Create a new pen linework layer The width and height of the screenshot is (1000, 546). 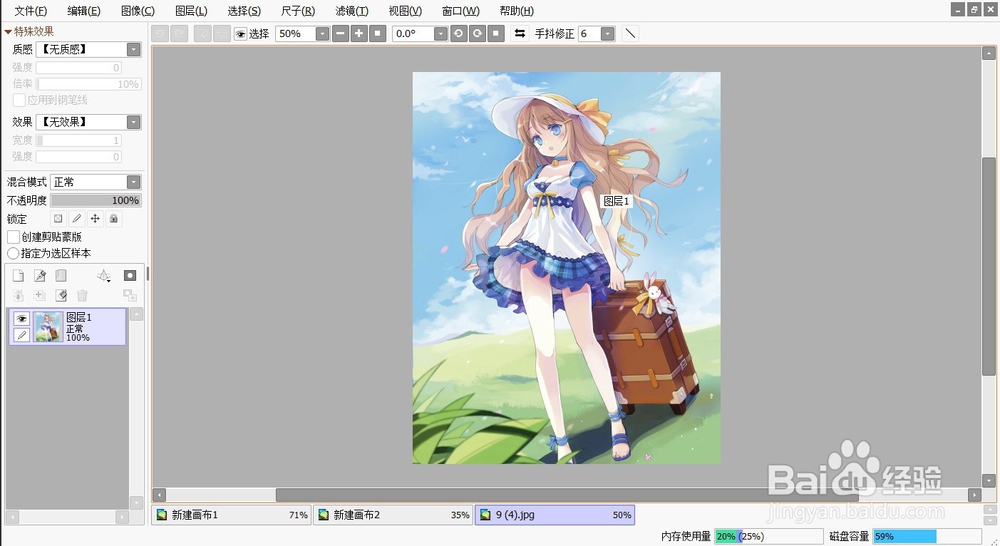pyautogui.click(x=40, y=276)
